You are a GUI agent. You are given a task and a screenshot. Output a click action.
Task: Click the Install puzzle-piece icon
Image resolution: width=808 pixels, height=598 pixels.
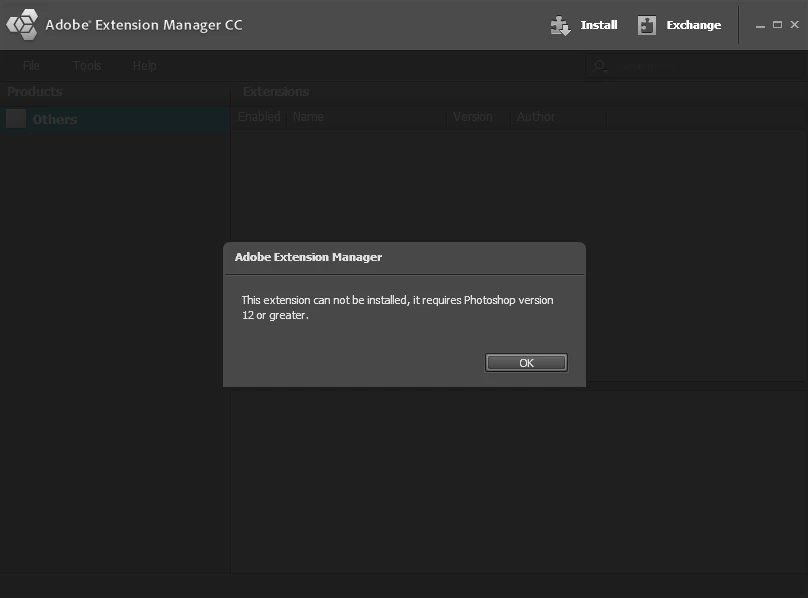(560, 25)
